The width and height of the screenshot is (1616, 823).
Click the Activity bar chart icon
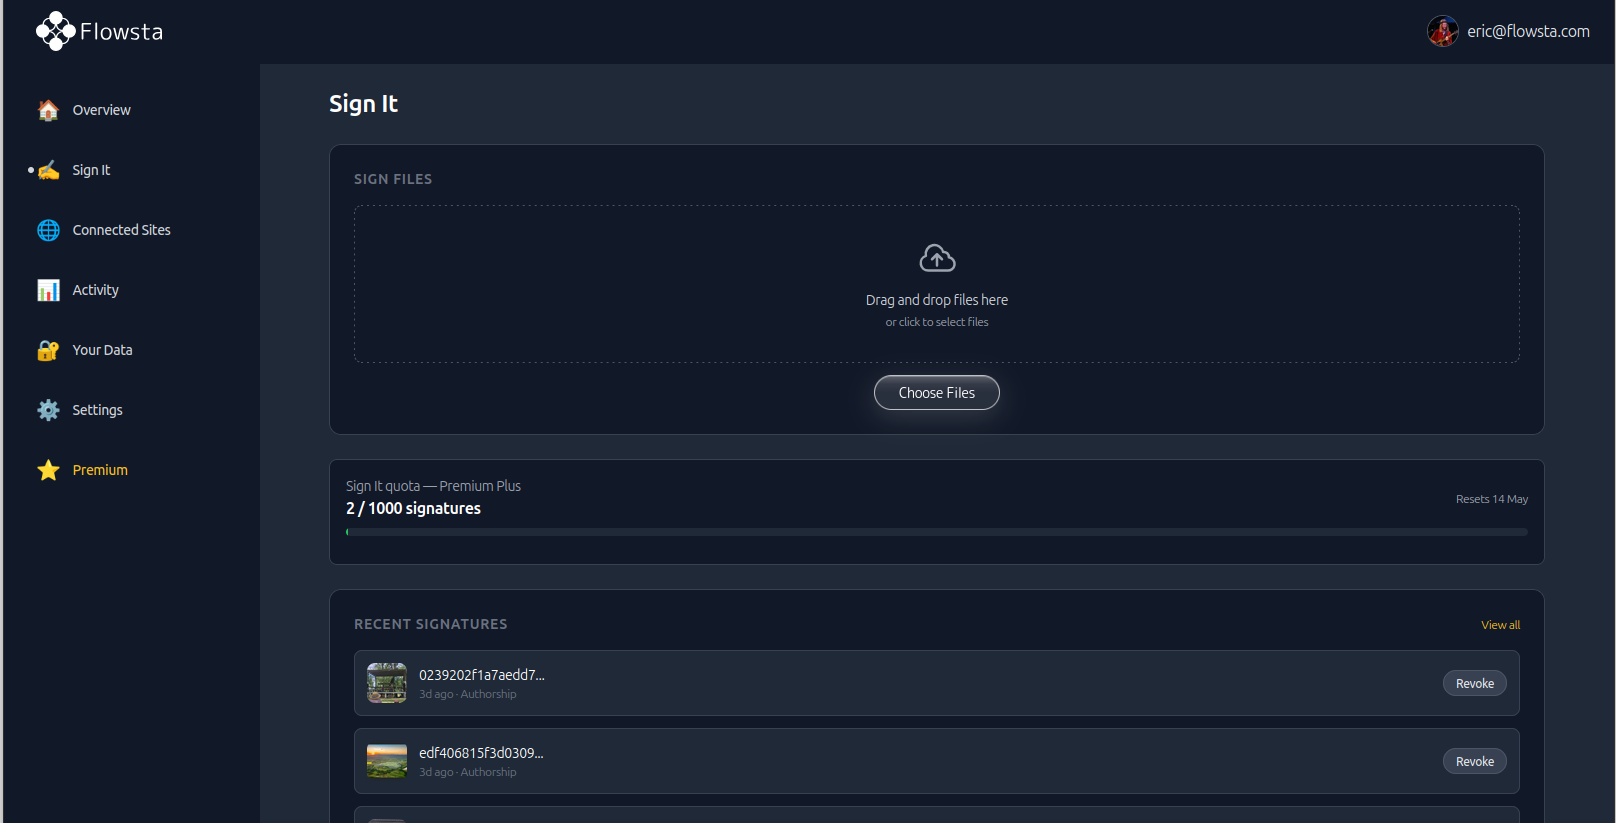pos(48,290)
